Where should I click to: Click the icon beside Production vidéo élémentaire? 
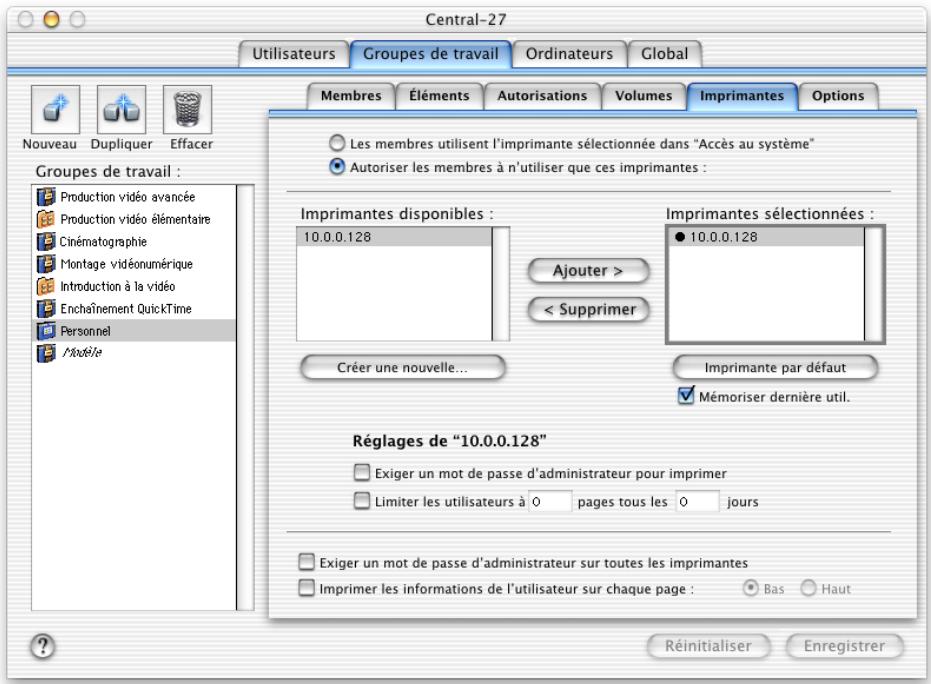pos(46,219)
